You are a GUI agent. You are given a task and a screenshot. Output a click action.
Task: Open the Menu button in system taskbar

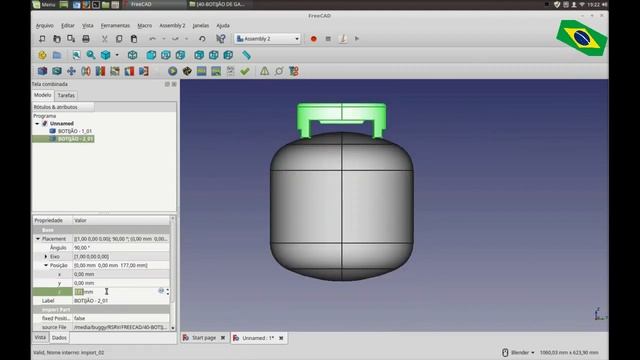point(44,4)
